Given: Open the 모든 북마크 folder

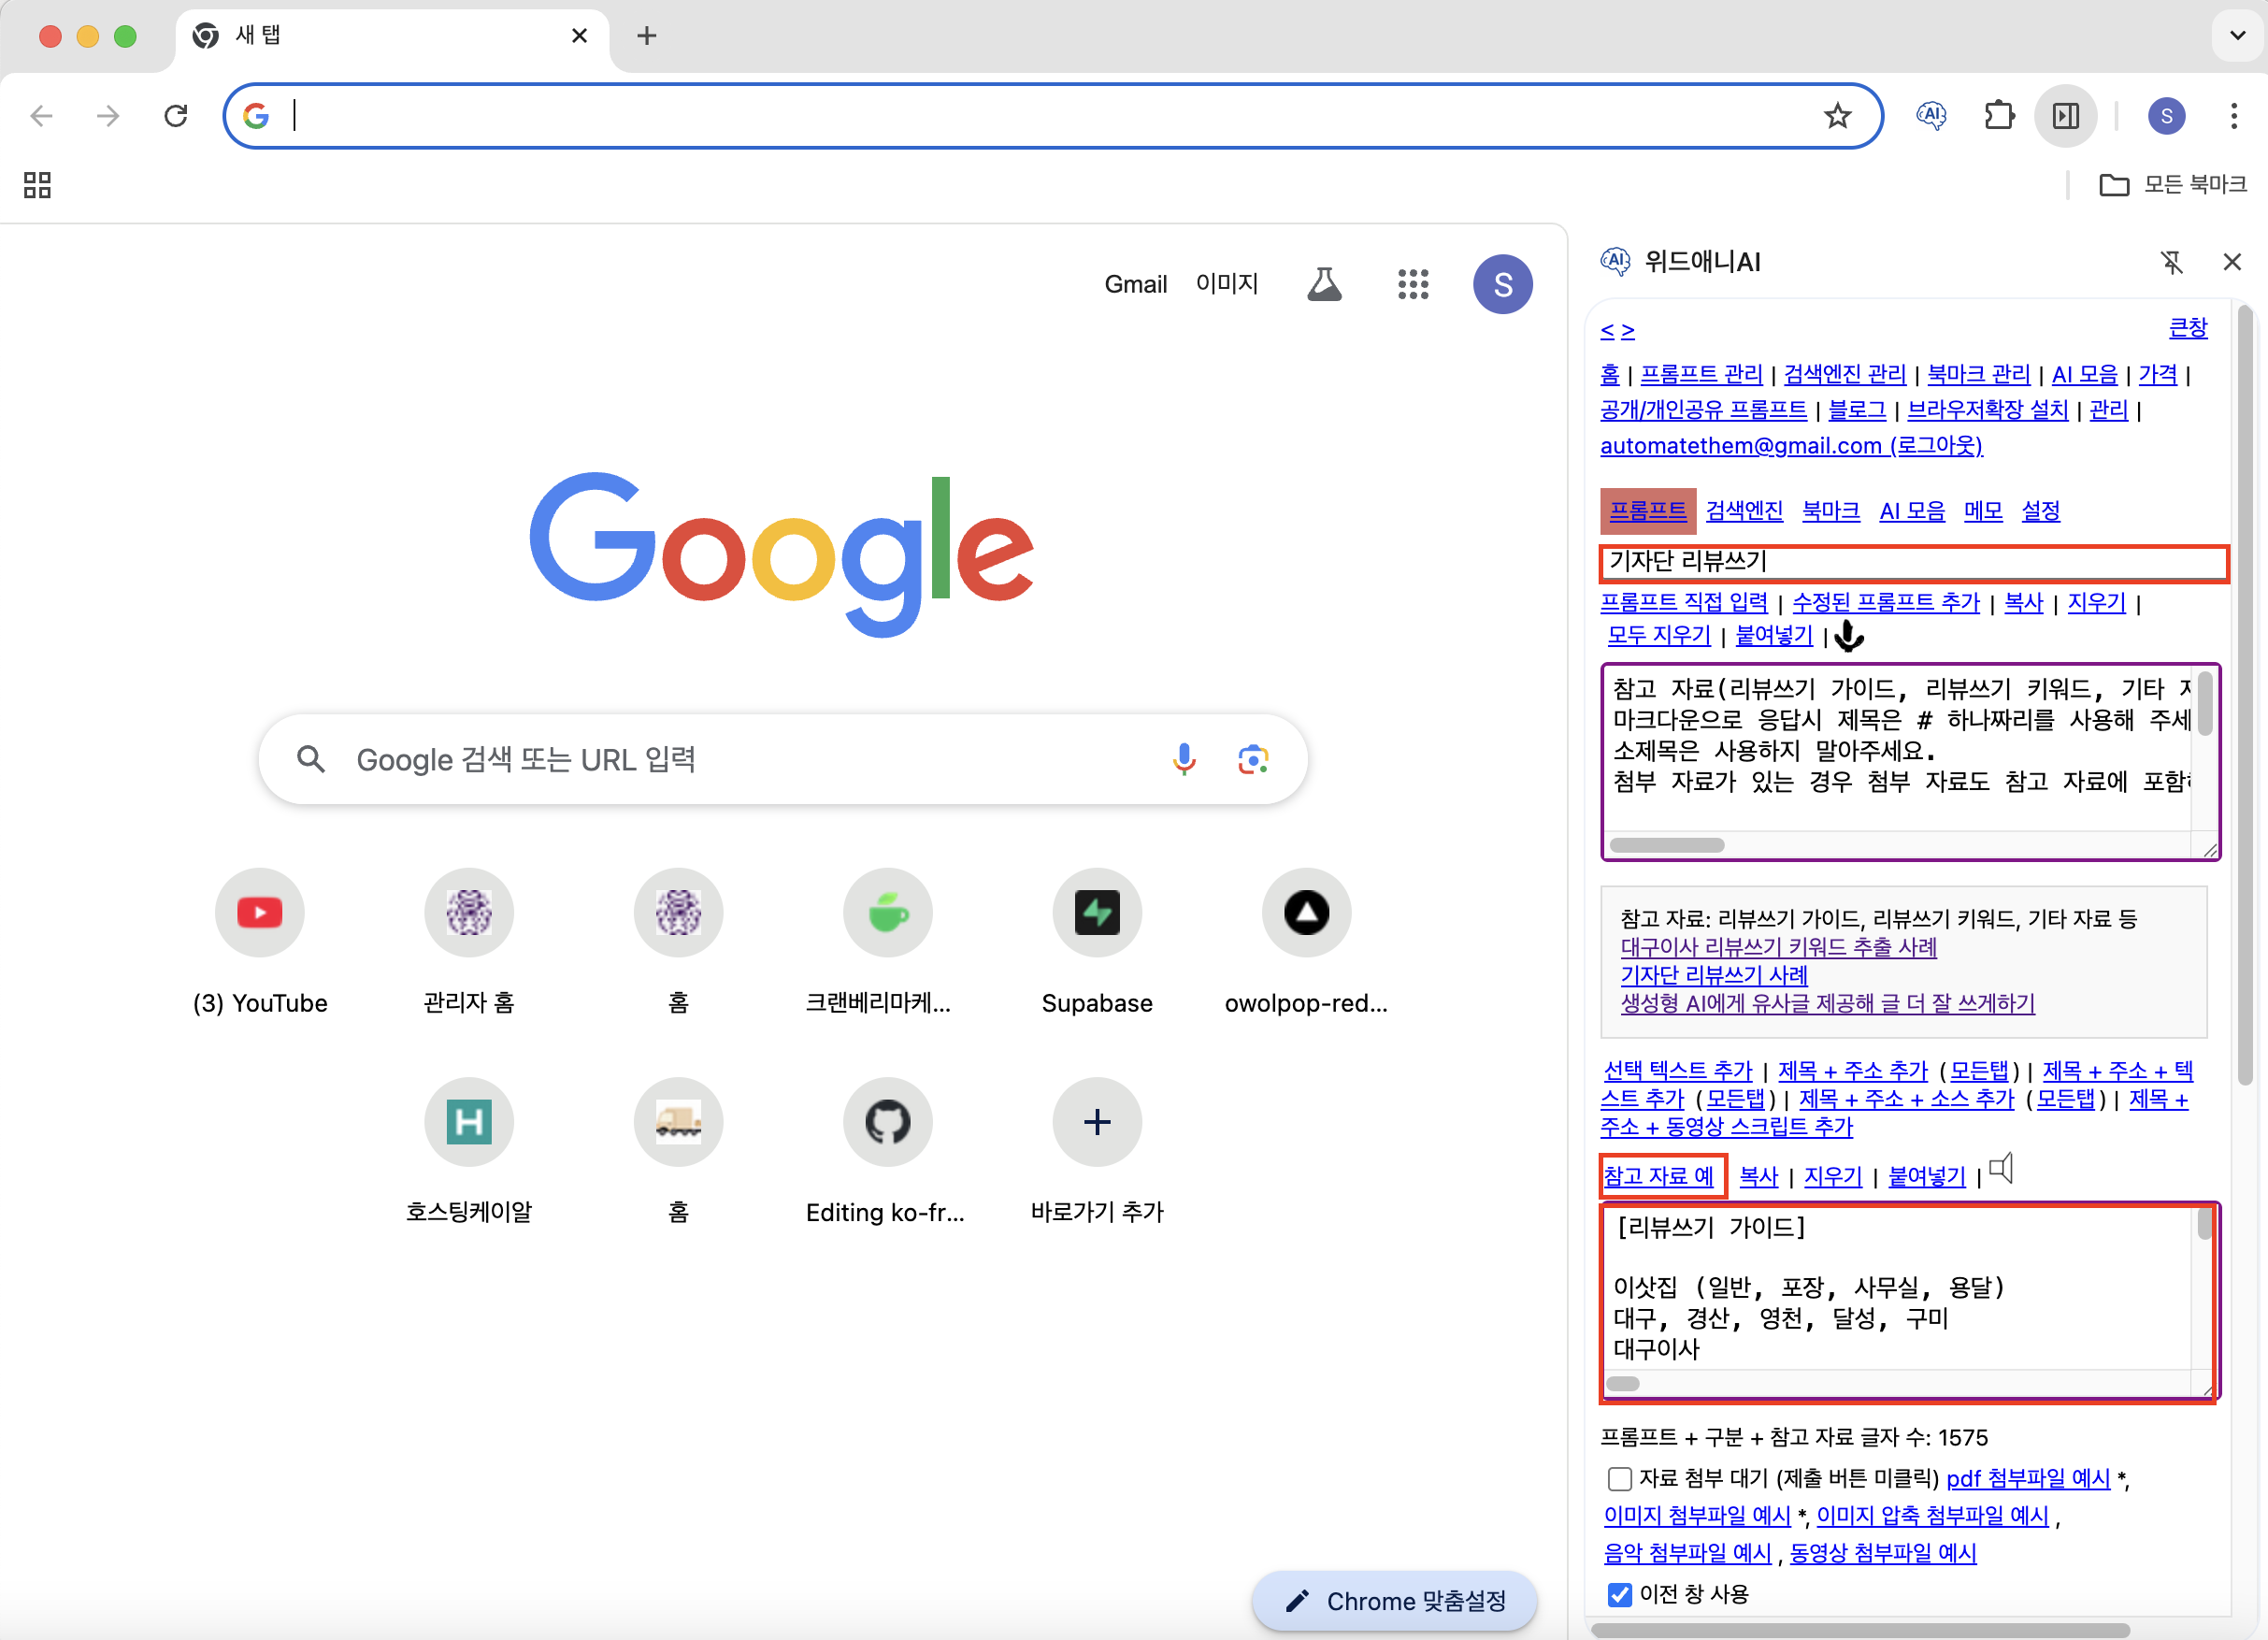Looking at the screenshot, I should (2172, 184).
